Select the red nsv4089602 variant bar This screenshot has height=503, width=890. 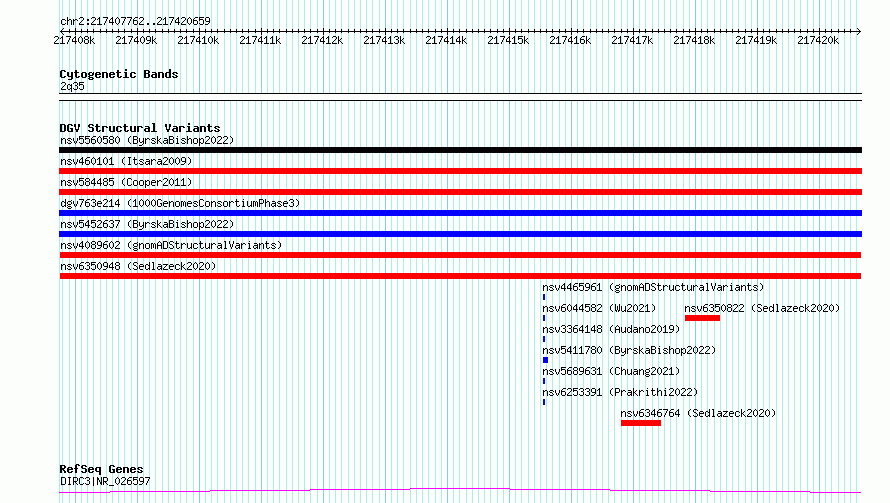pos(460,255)
